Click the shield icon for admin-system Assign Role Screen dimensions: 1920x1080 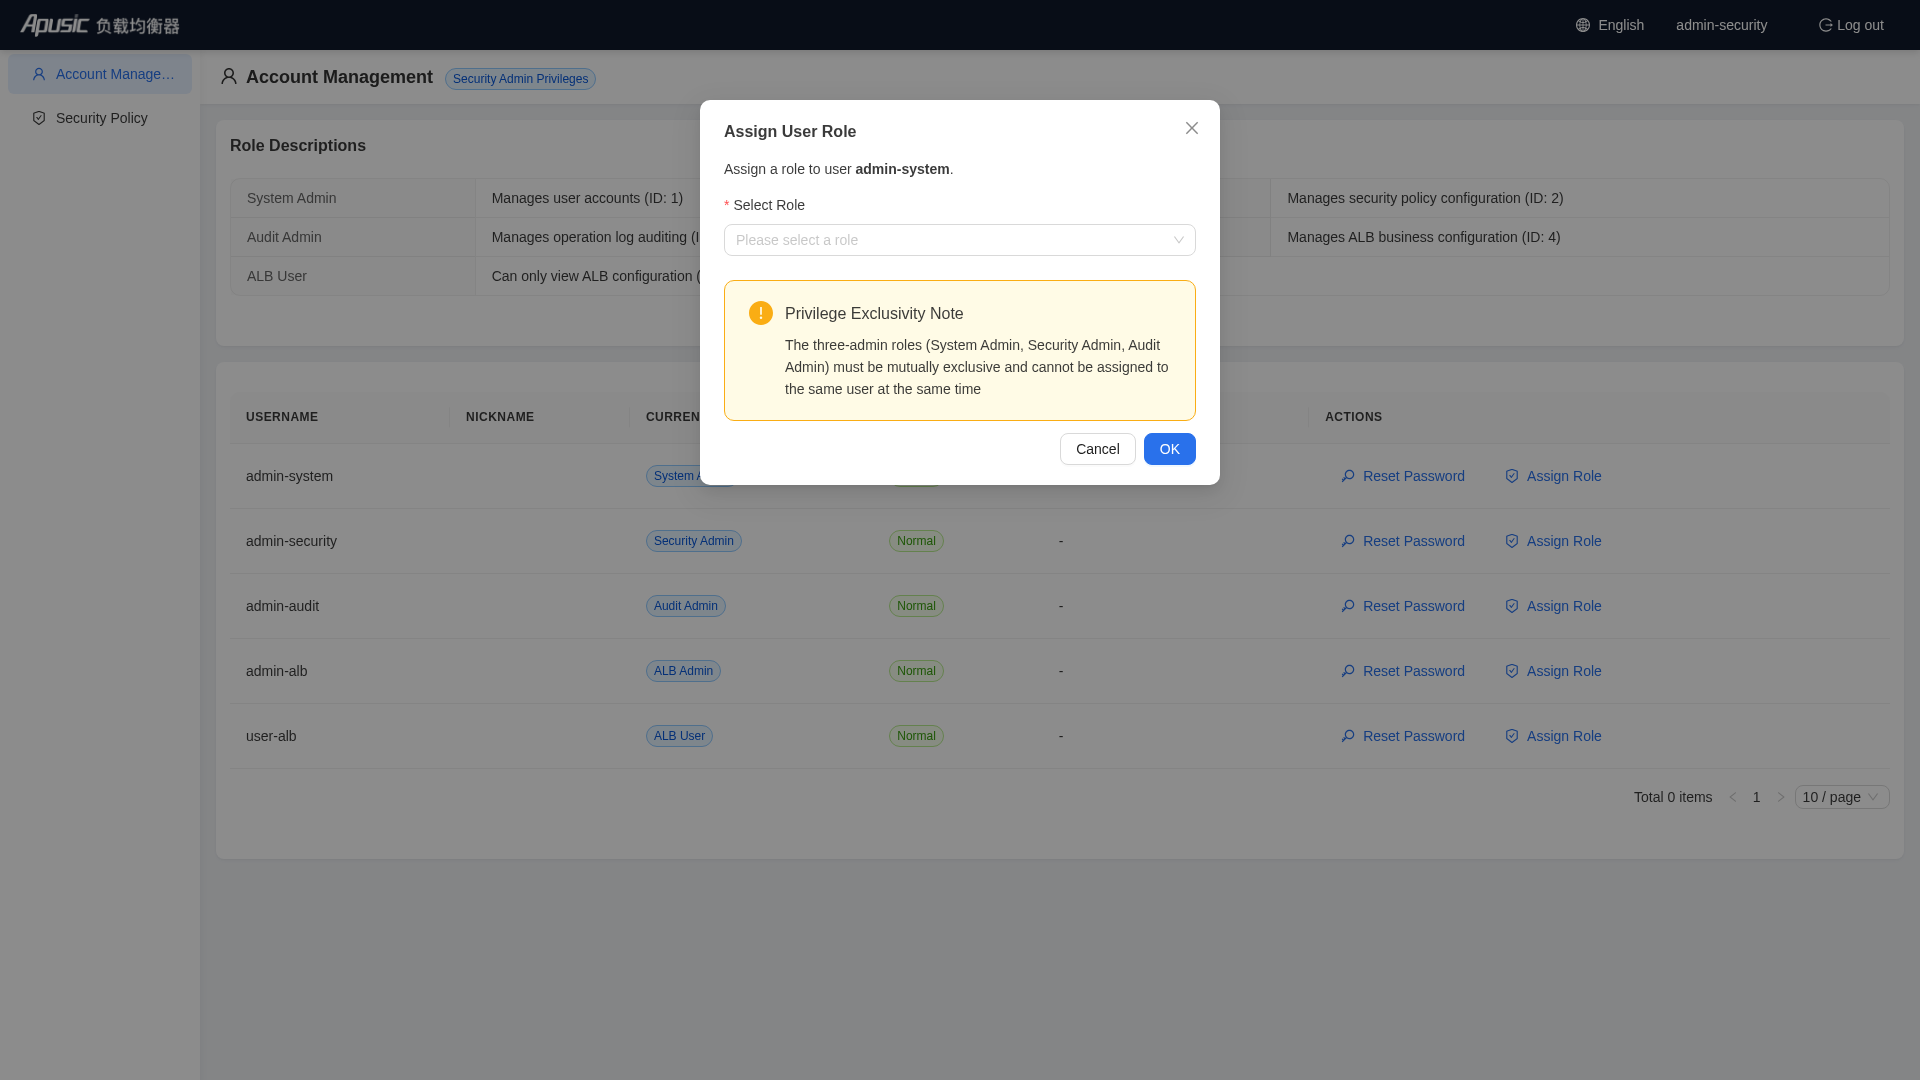pyautogui.click(x=1512, y=476)
